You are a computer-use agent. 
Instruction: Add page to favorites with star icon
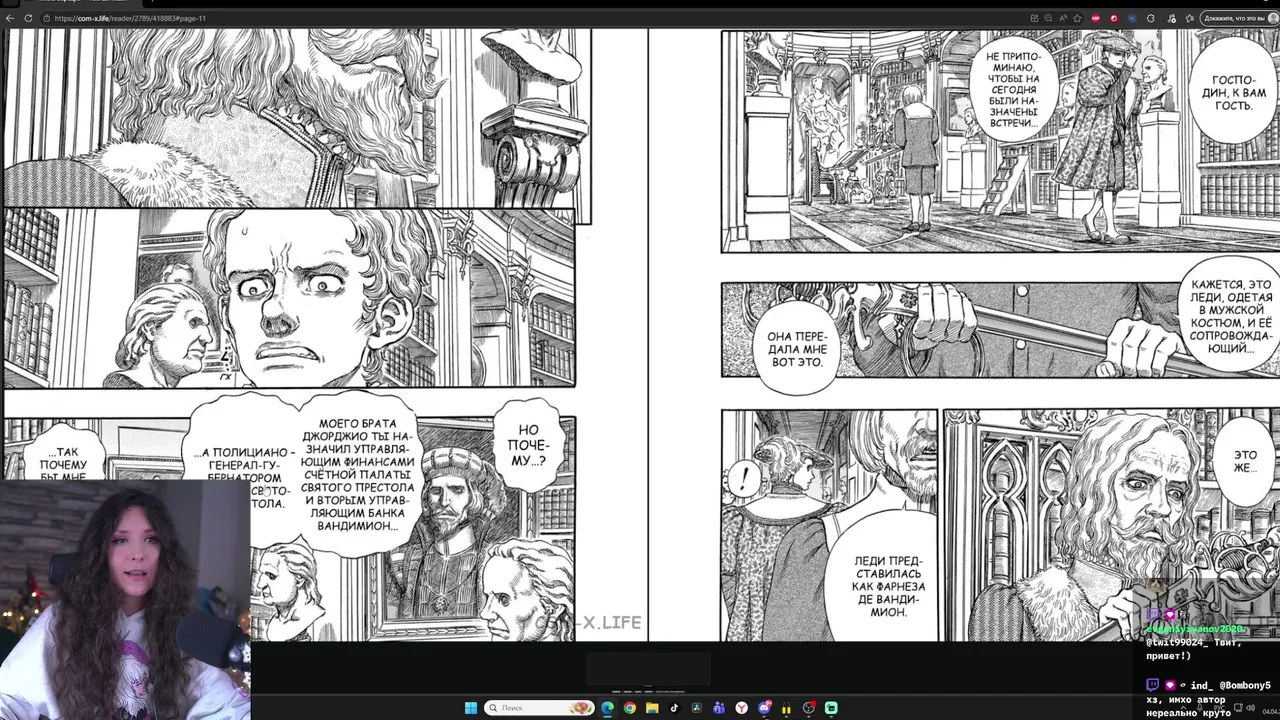1077,18
